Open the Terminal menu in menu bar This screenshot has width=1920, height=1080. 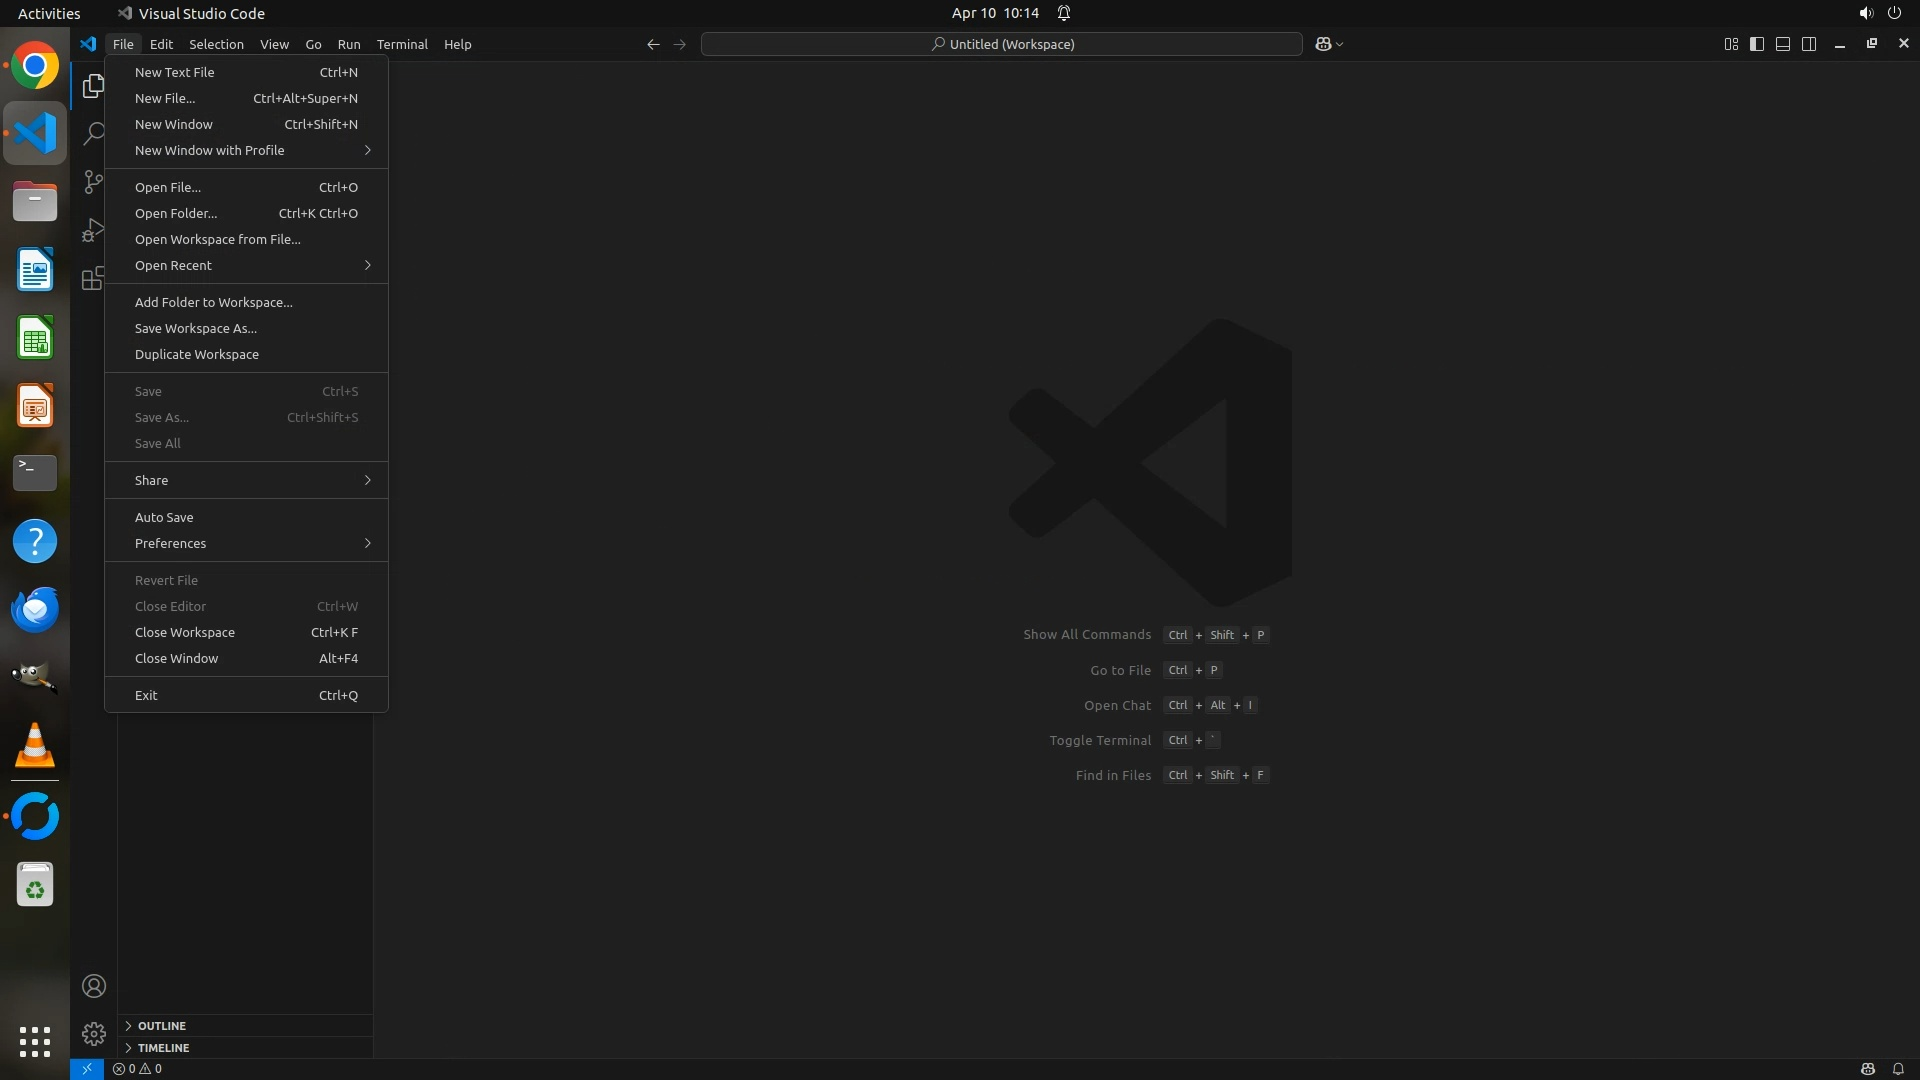(402, 44)
